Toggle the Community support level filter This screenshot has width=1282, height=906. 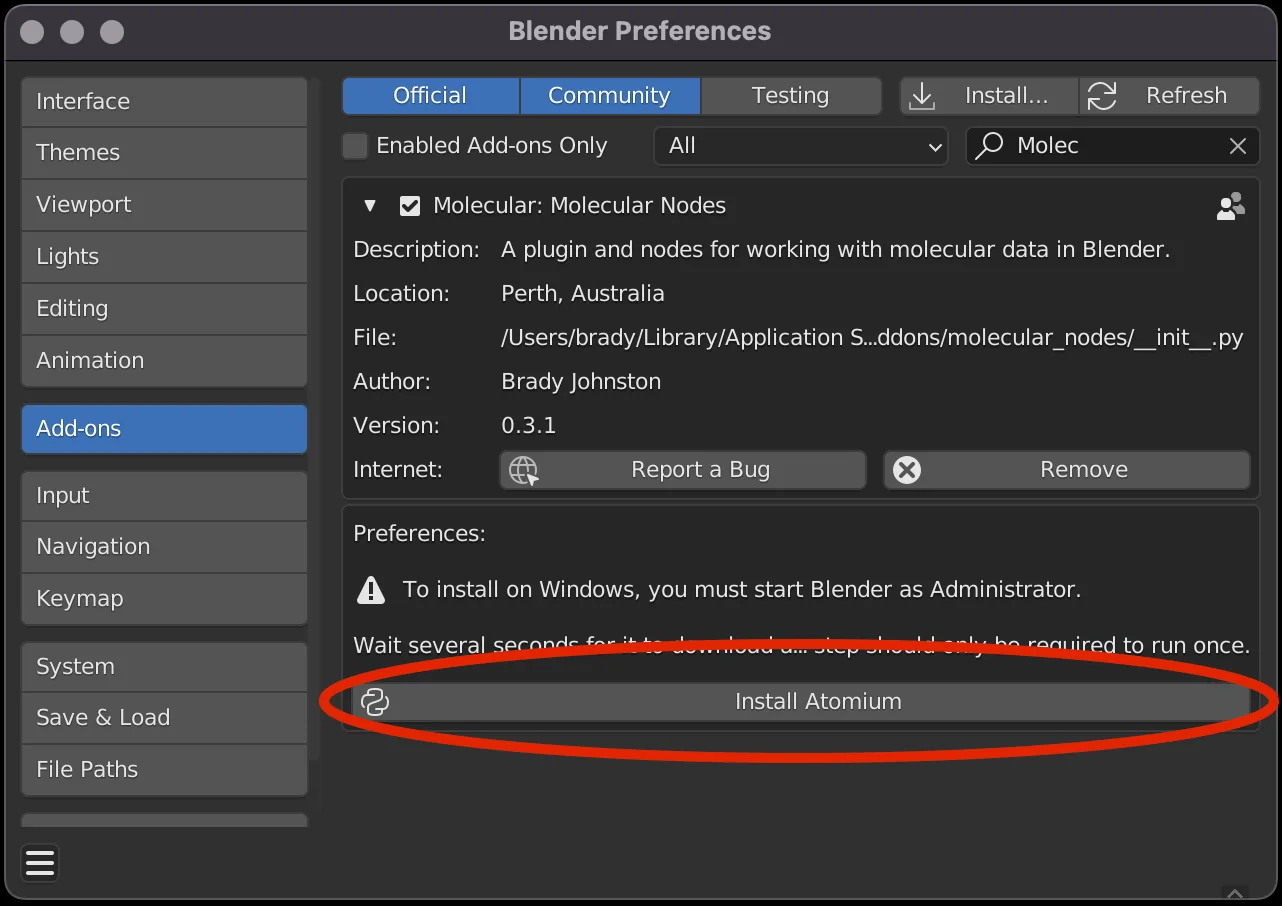point(609,96)
